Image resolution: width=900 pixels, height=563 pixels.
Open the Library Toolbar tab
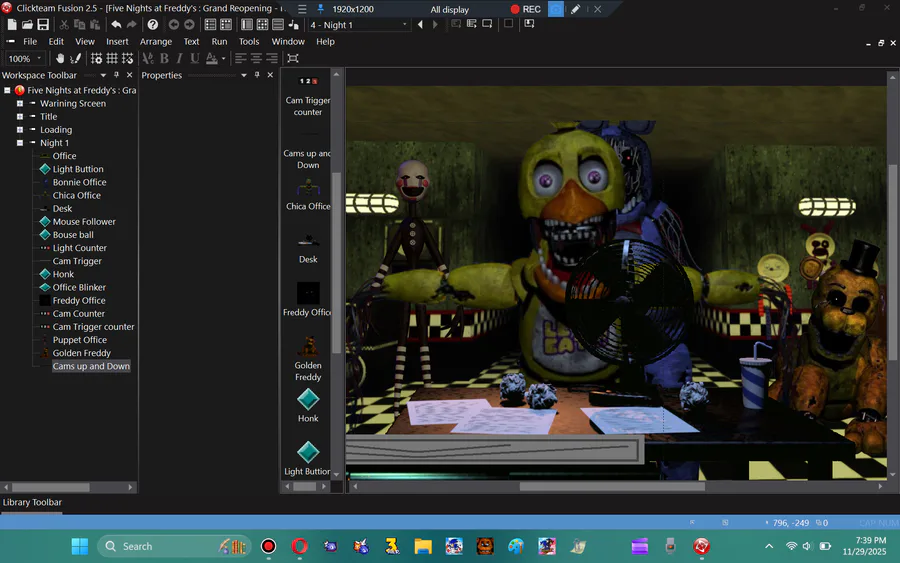[x=32, y=502]
